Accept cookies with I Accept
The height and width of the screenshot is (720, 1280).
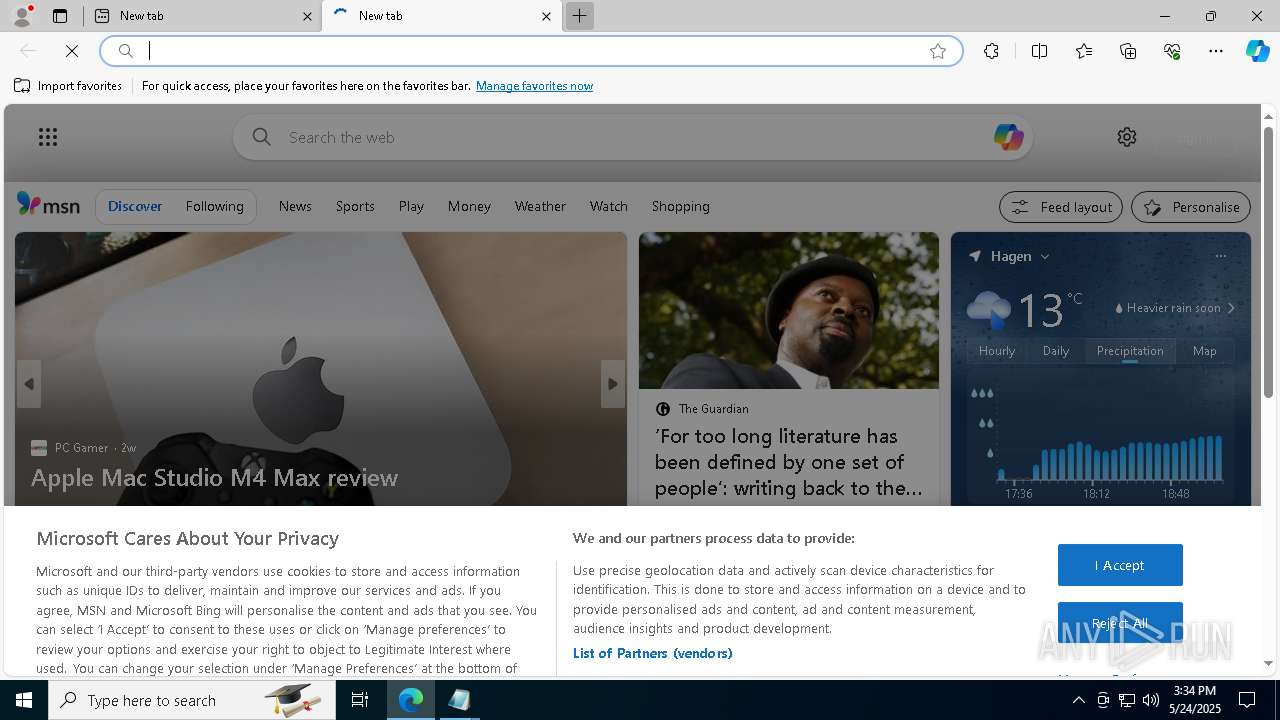1120,565
